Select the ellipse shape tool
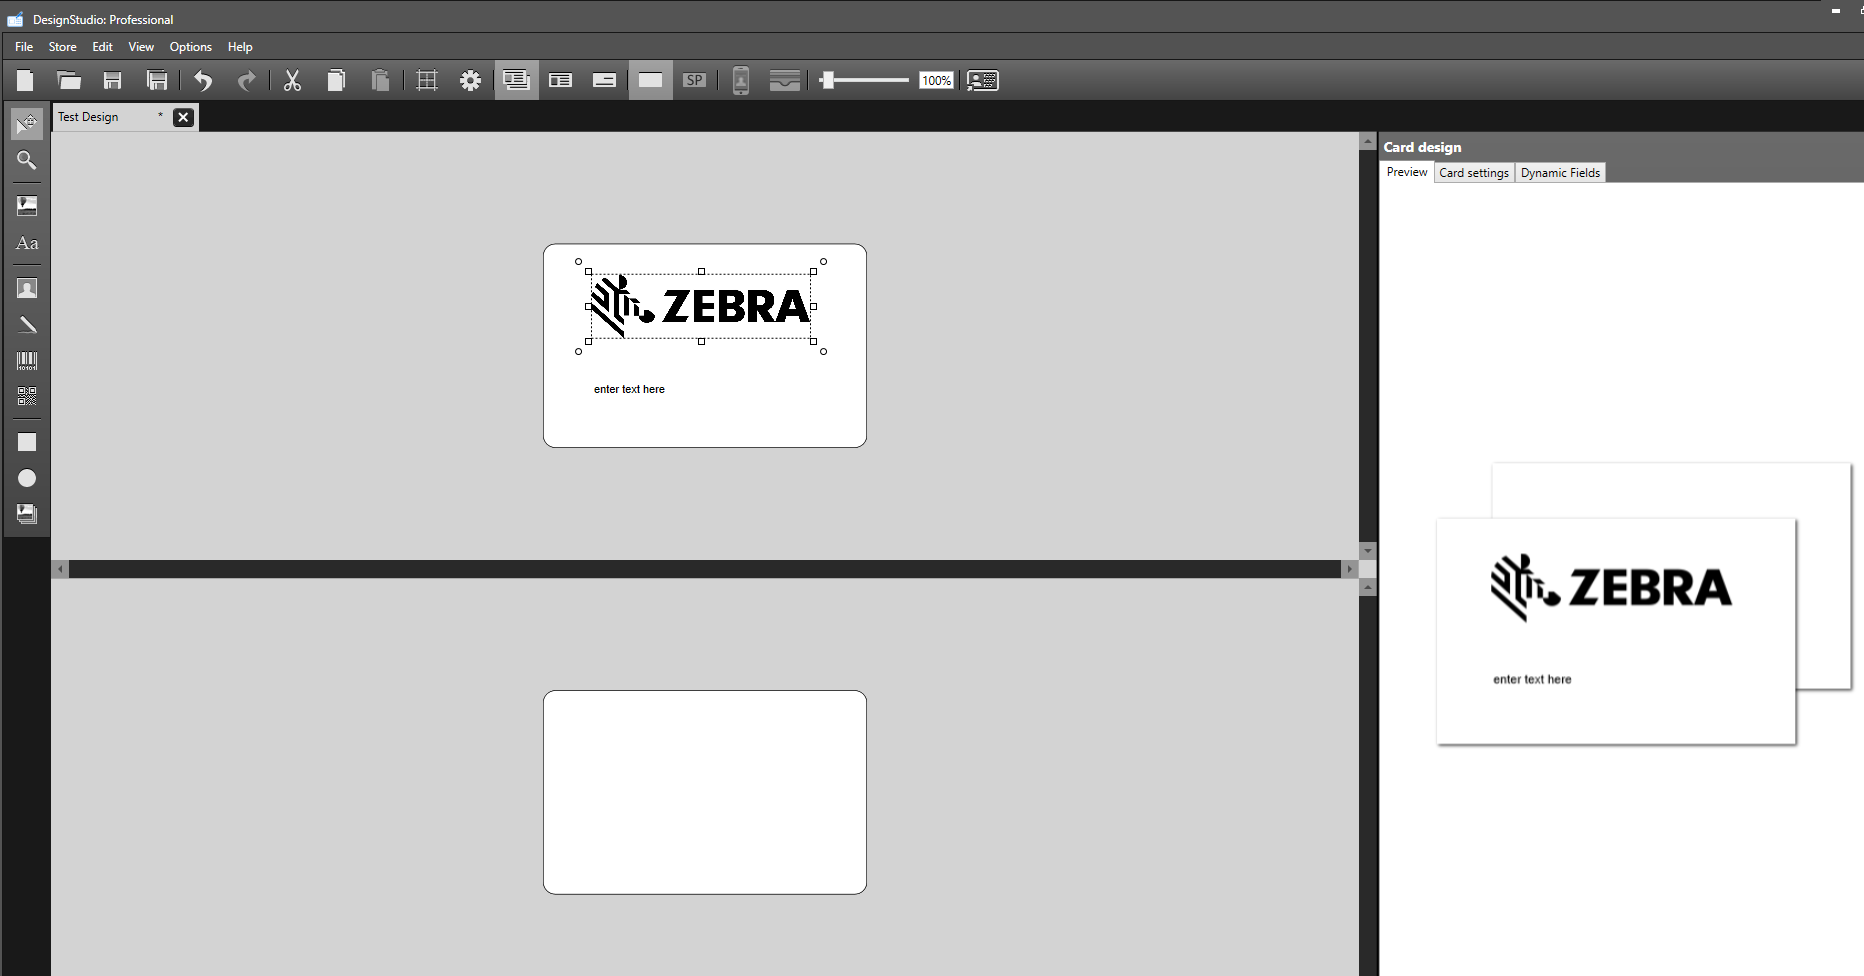Screen dimensions: 1864x976 (x=27, y=478)
